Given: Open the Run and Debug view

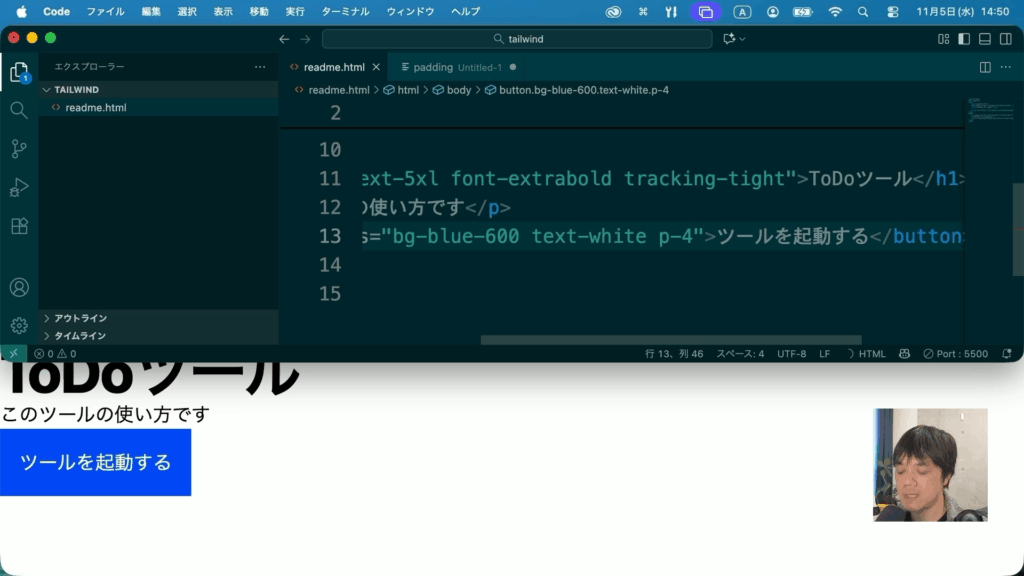Looking at the screenshot, I should 18,188.
